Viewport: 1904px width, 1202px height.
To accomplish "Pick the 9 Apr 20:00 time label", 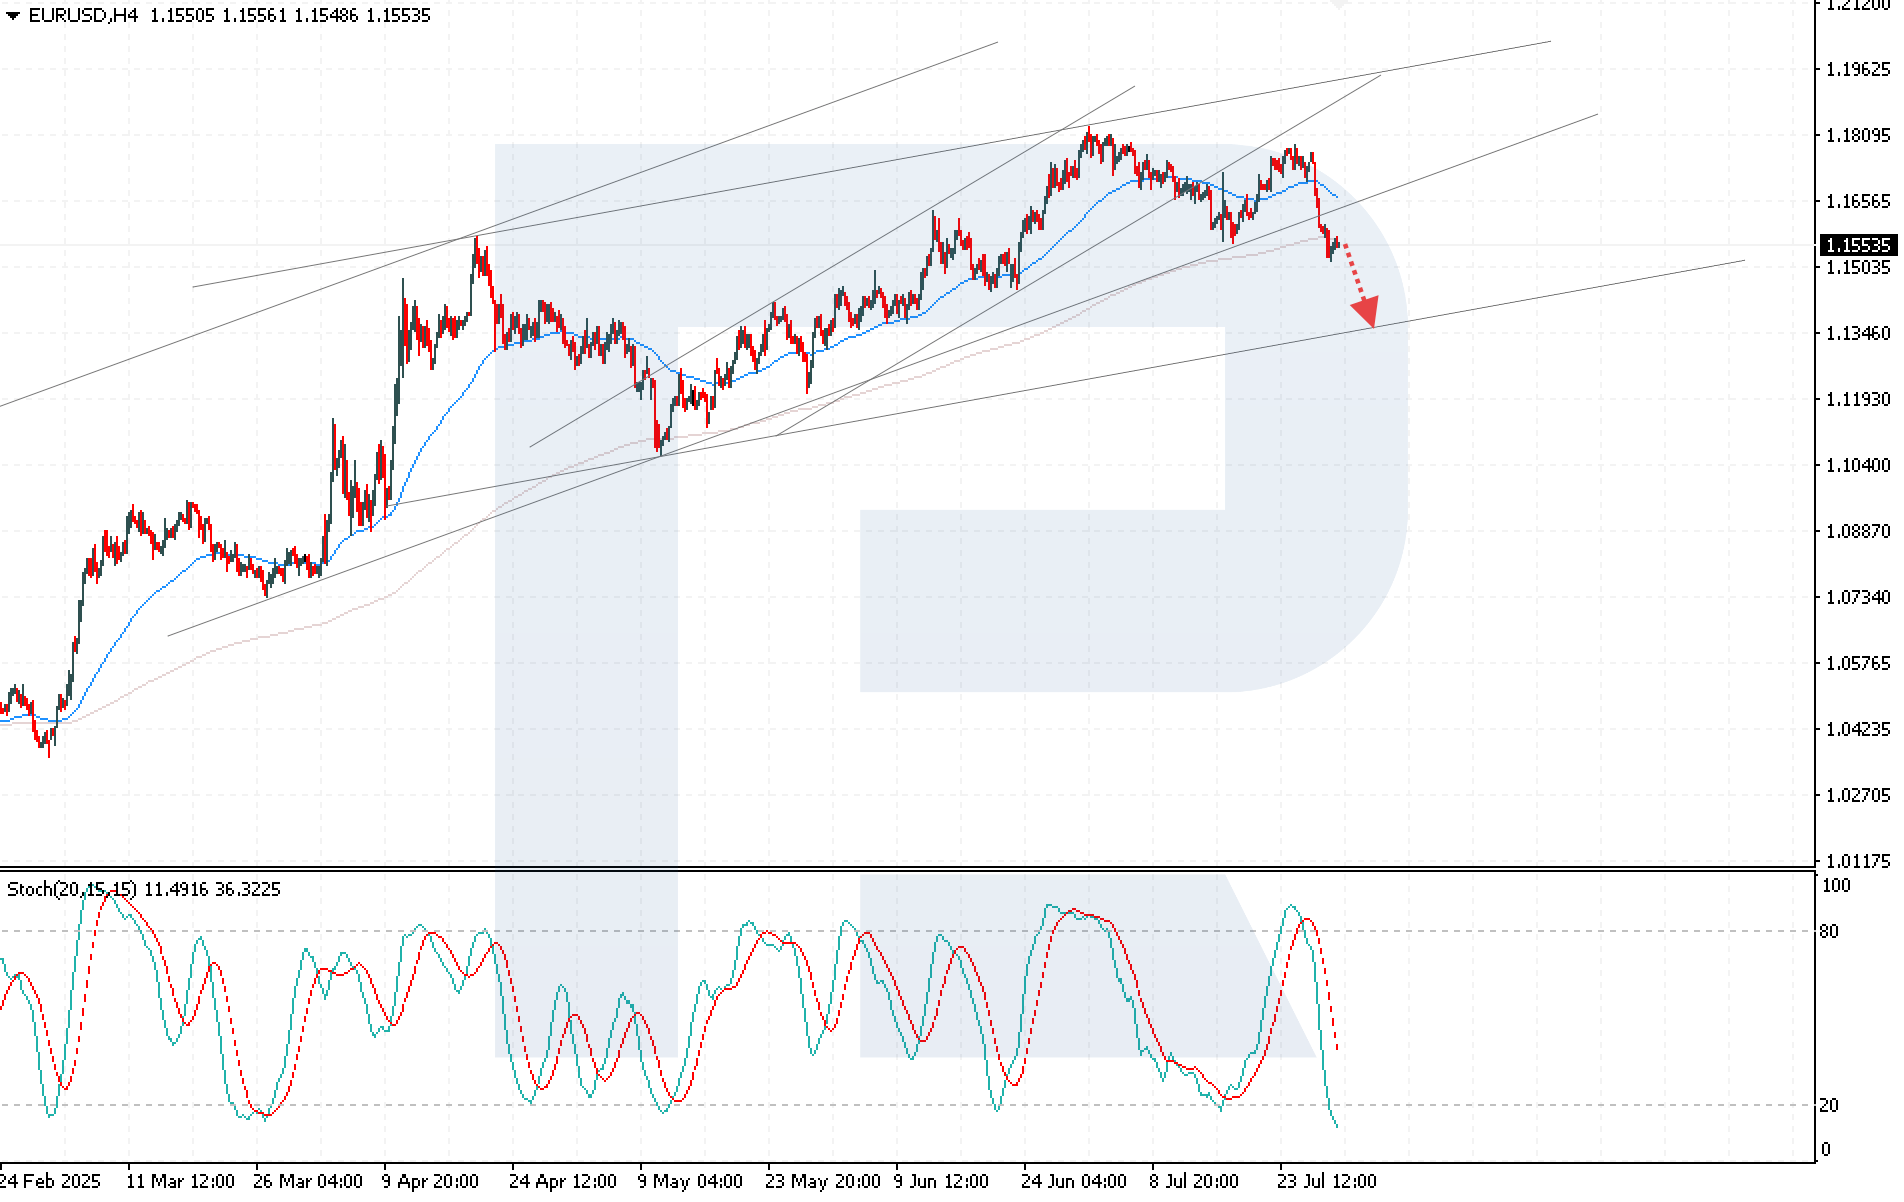I will 431,1181.
